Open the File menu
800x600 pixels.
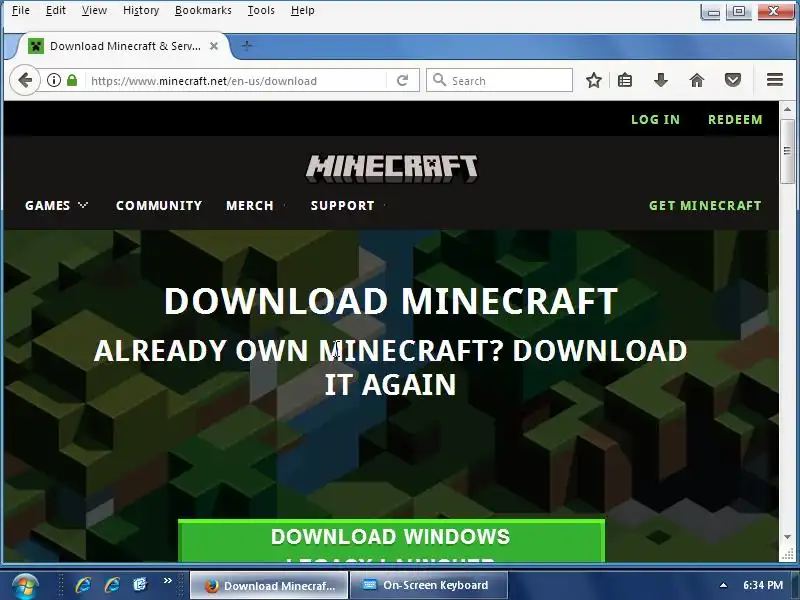(20, 10)
